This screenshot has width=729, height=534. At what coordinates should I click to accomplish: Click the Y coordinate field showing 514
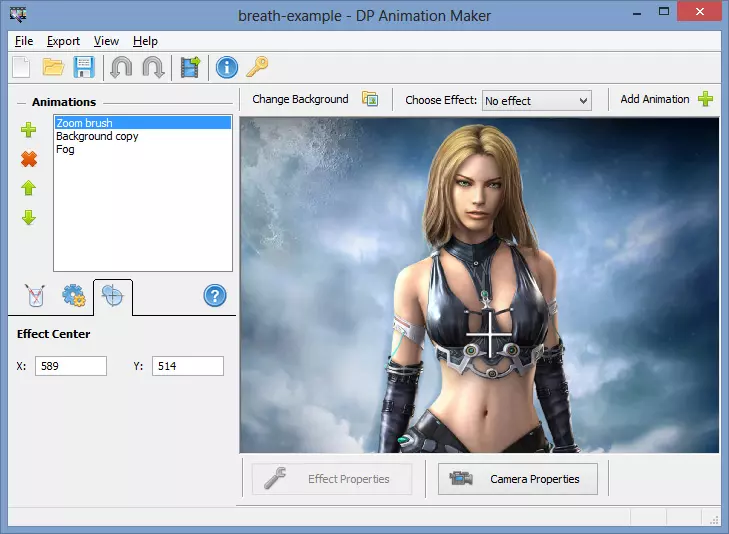tap(188, 366)
